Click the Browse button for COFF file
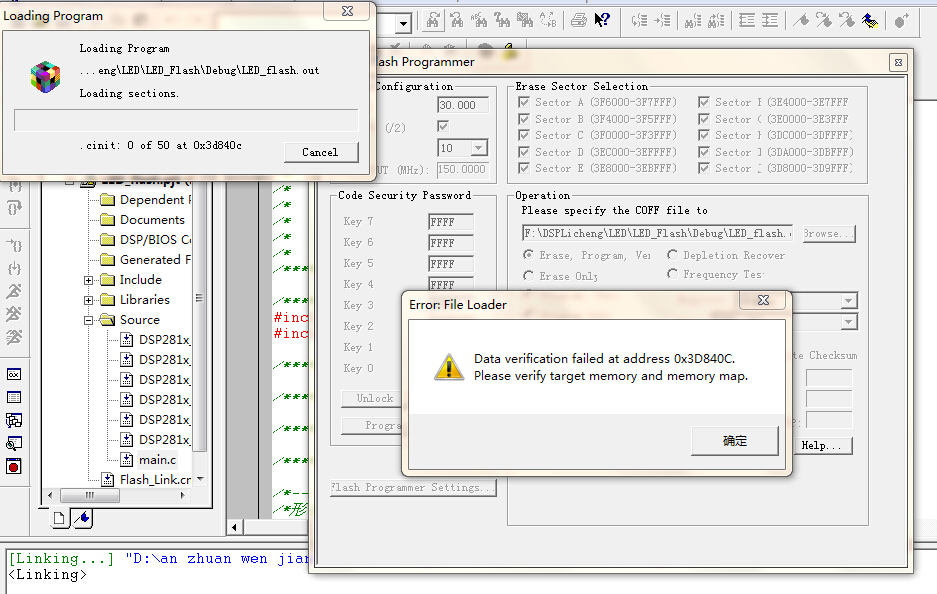 tap(829, 233)
